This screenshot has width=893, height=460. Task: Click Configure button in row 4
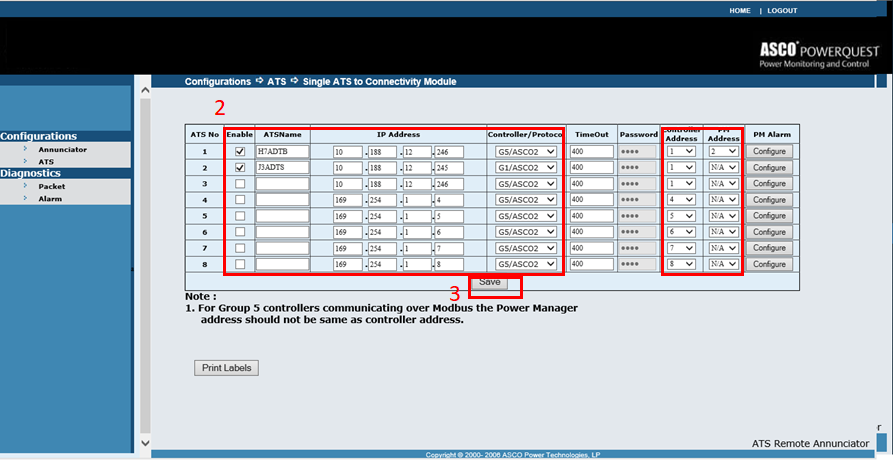coord(769,200)
